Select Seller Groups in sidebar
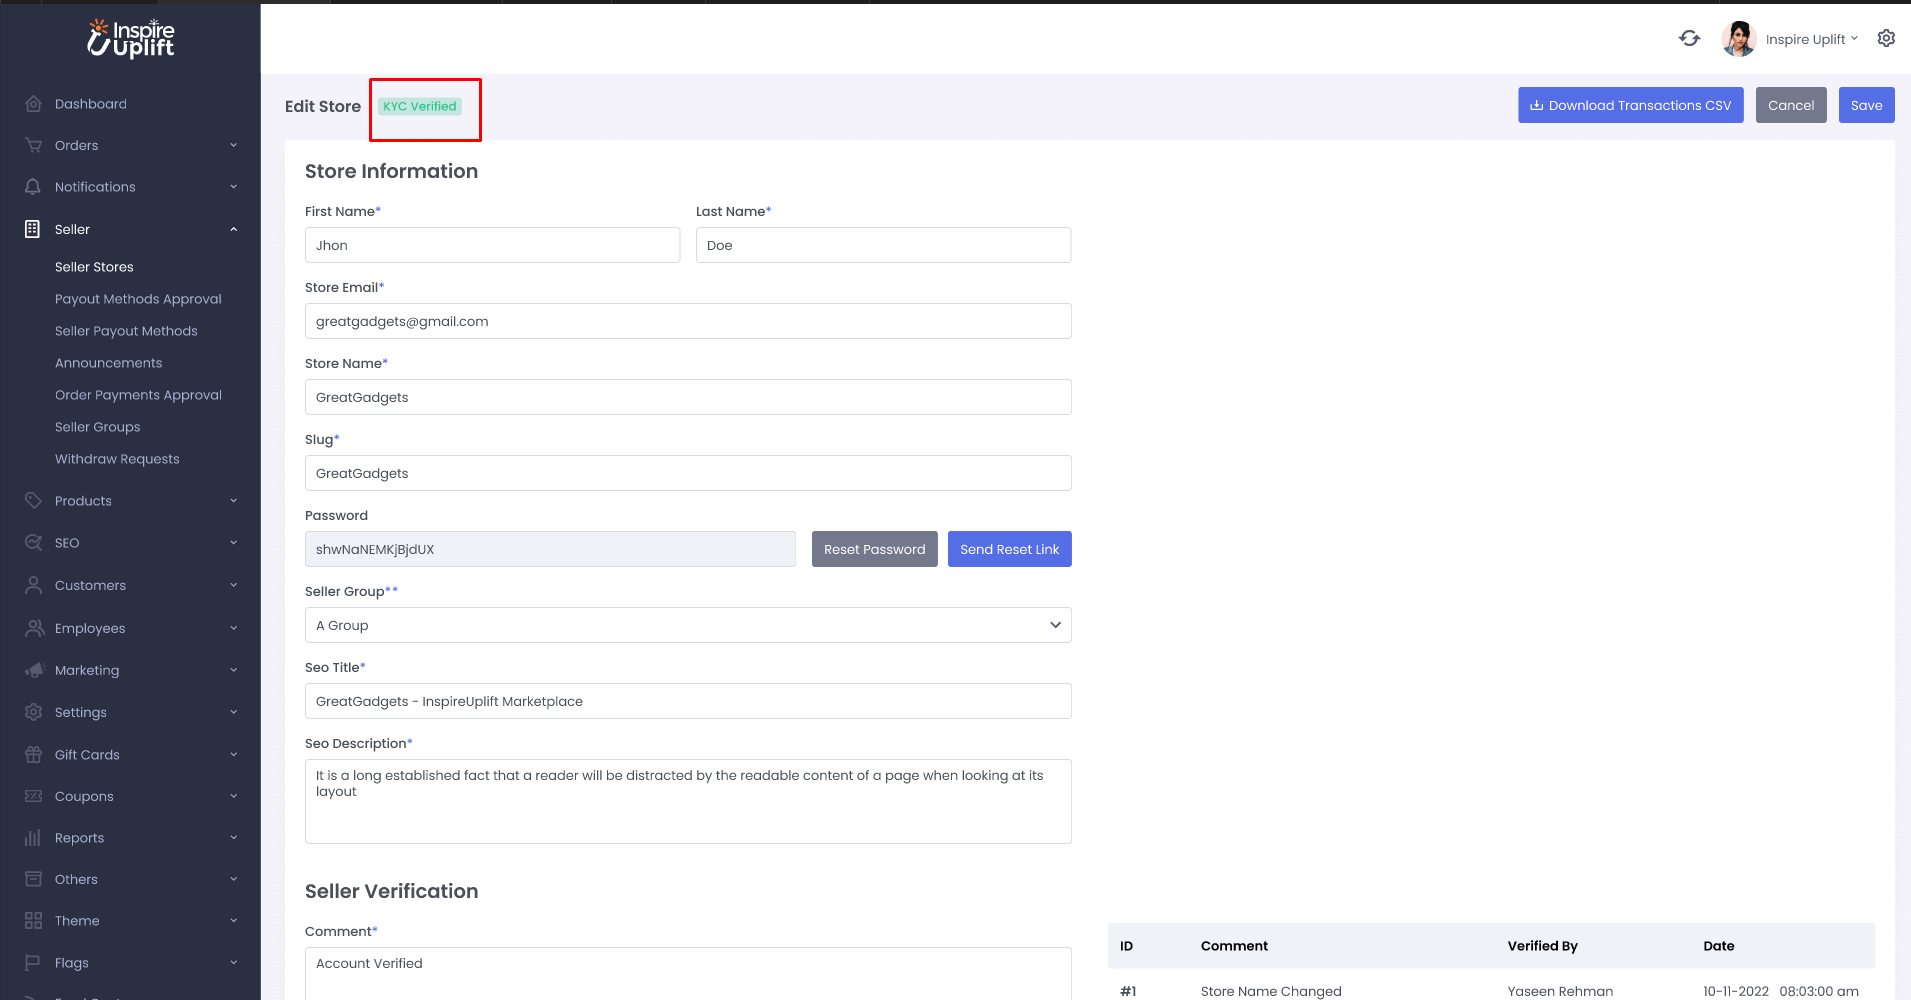 pos(97,427)
